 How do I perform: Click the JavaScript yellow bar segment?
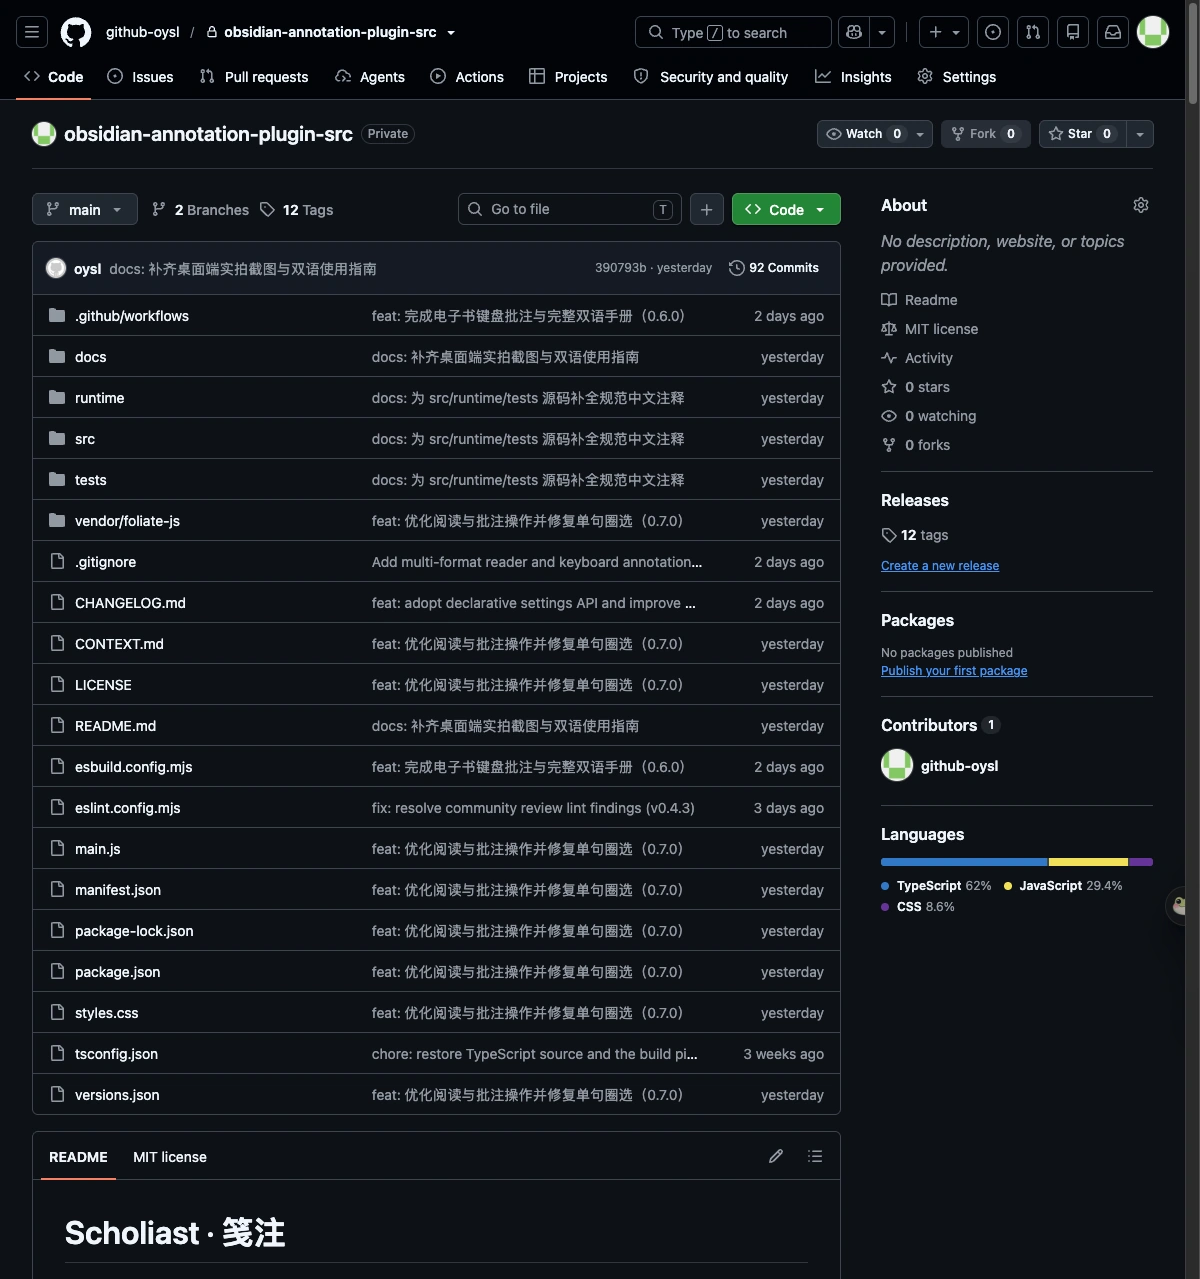[1088, 862]
